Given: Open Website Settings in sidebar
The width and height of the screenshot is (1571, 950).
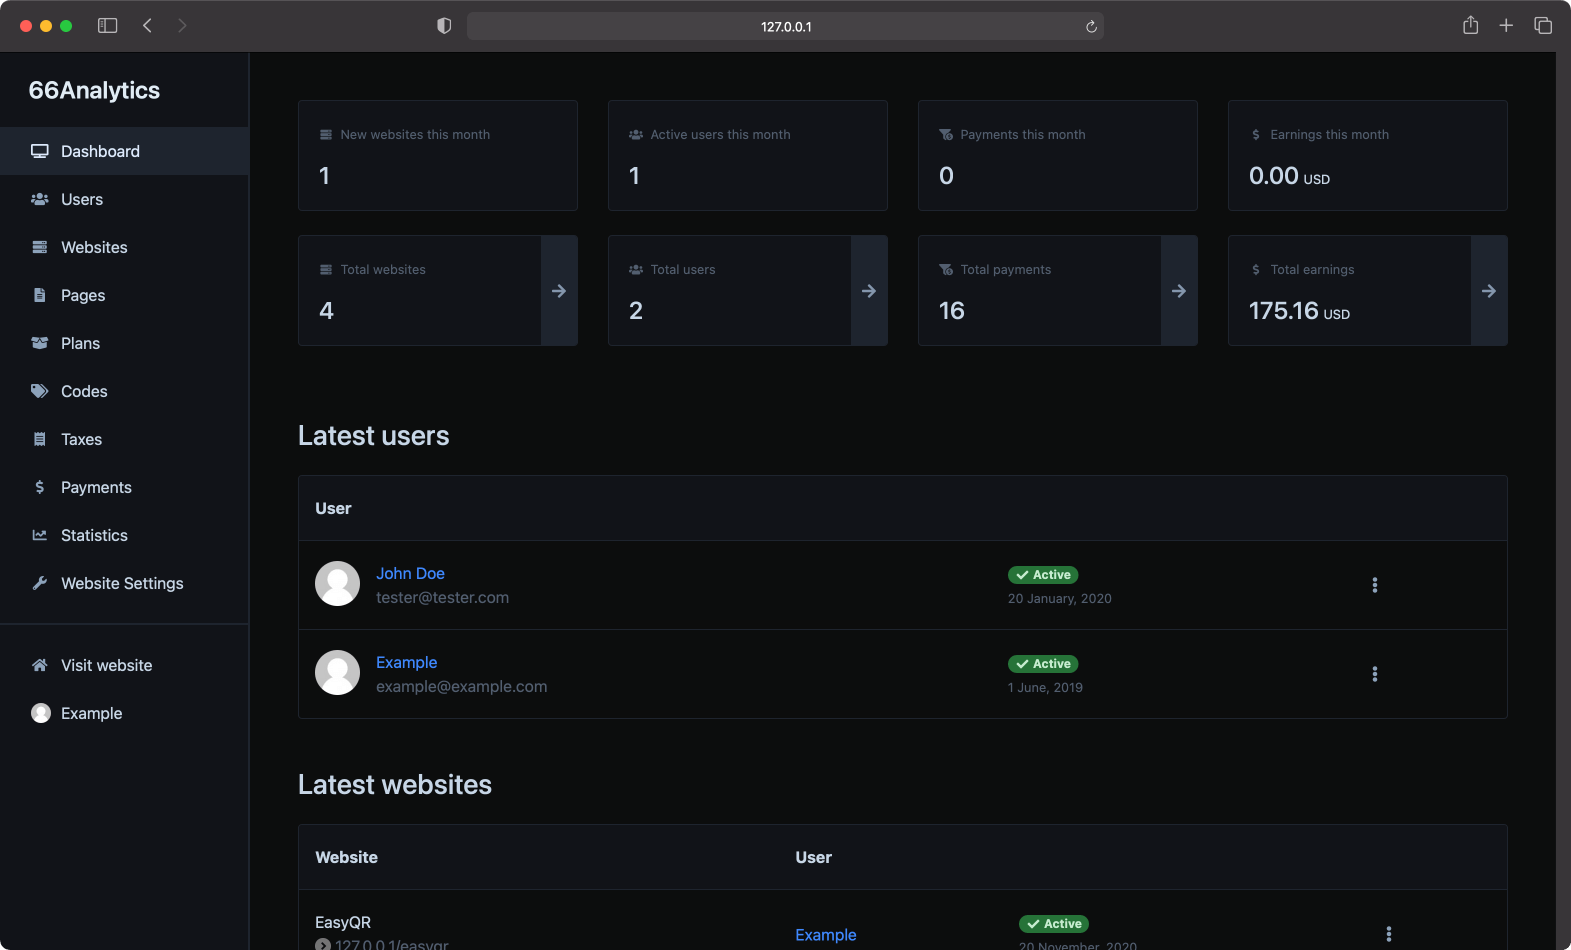Looking at the screenshot, I should [124, 583].
